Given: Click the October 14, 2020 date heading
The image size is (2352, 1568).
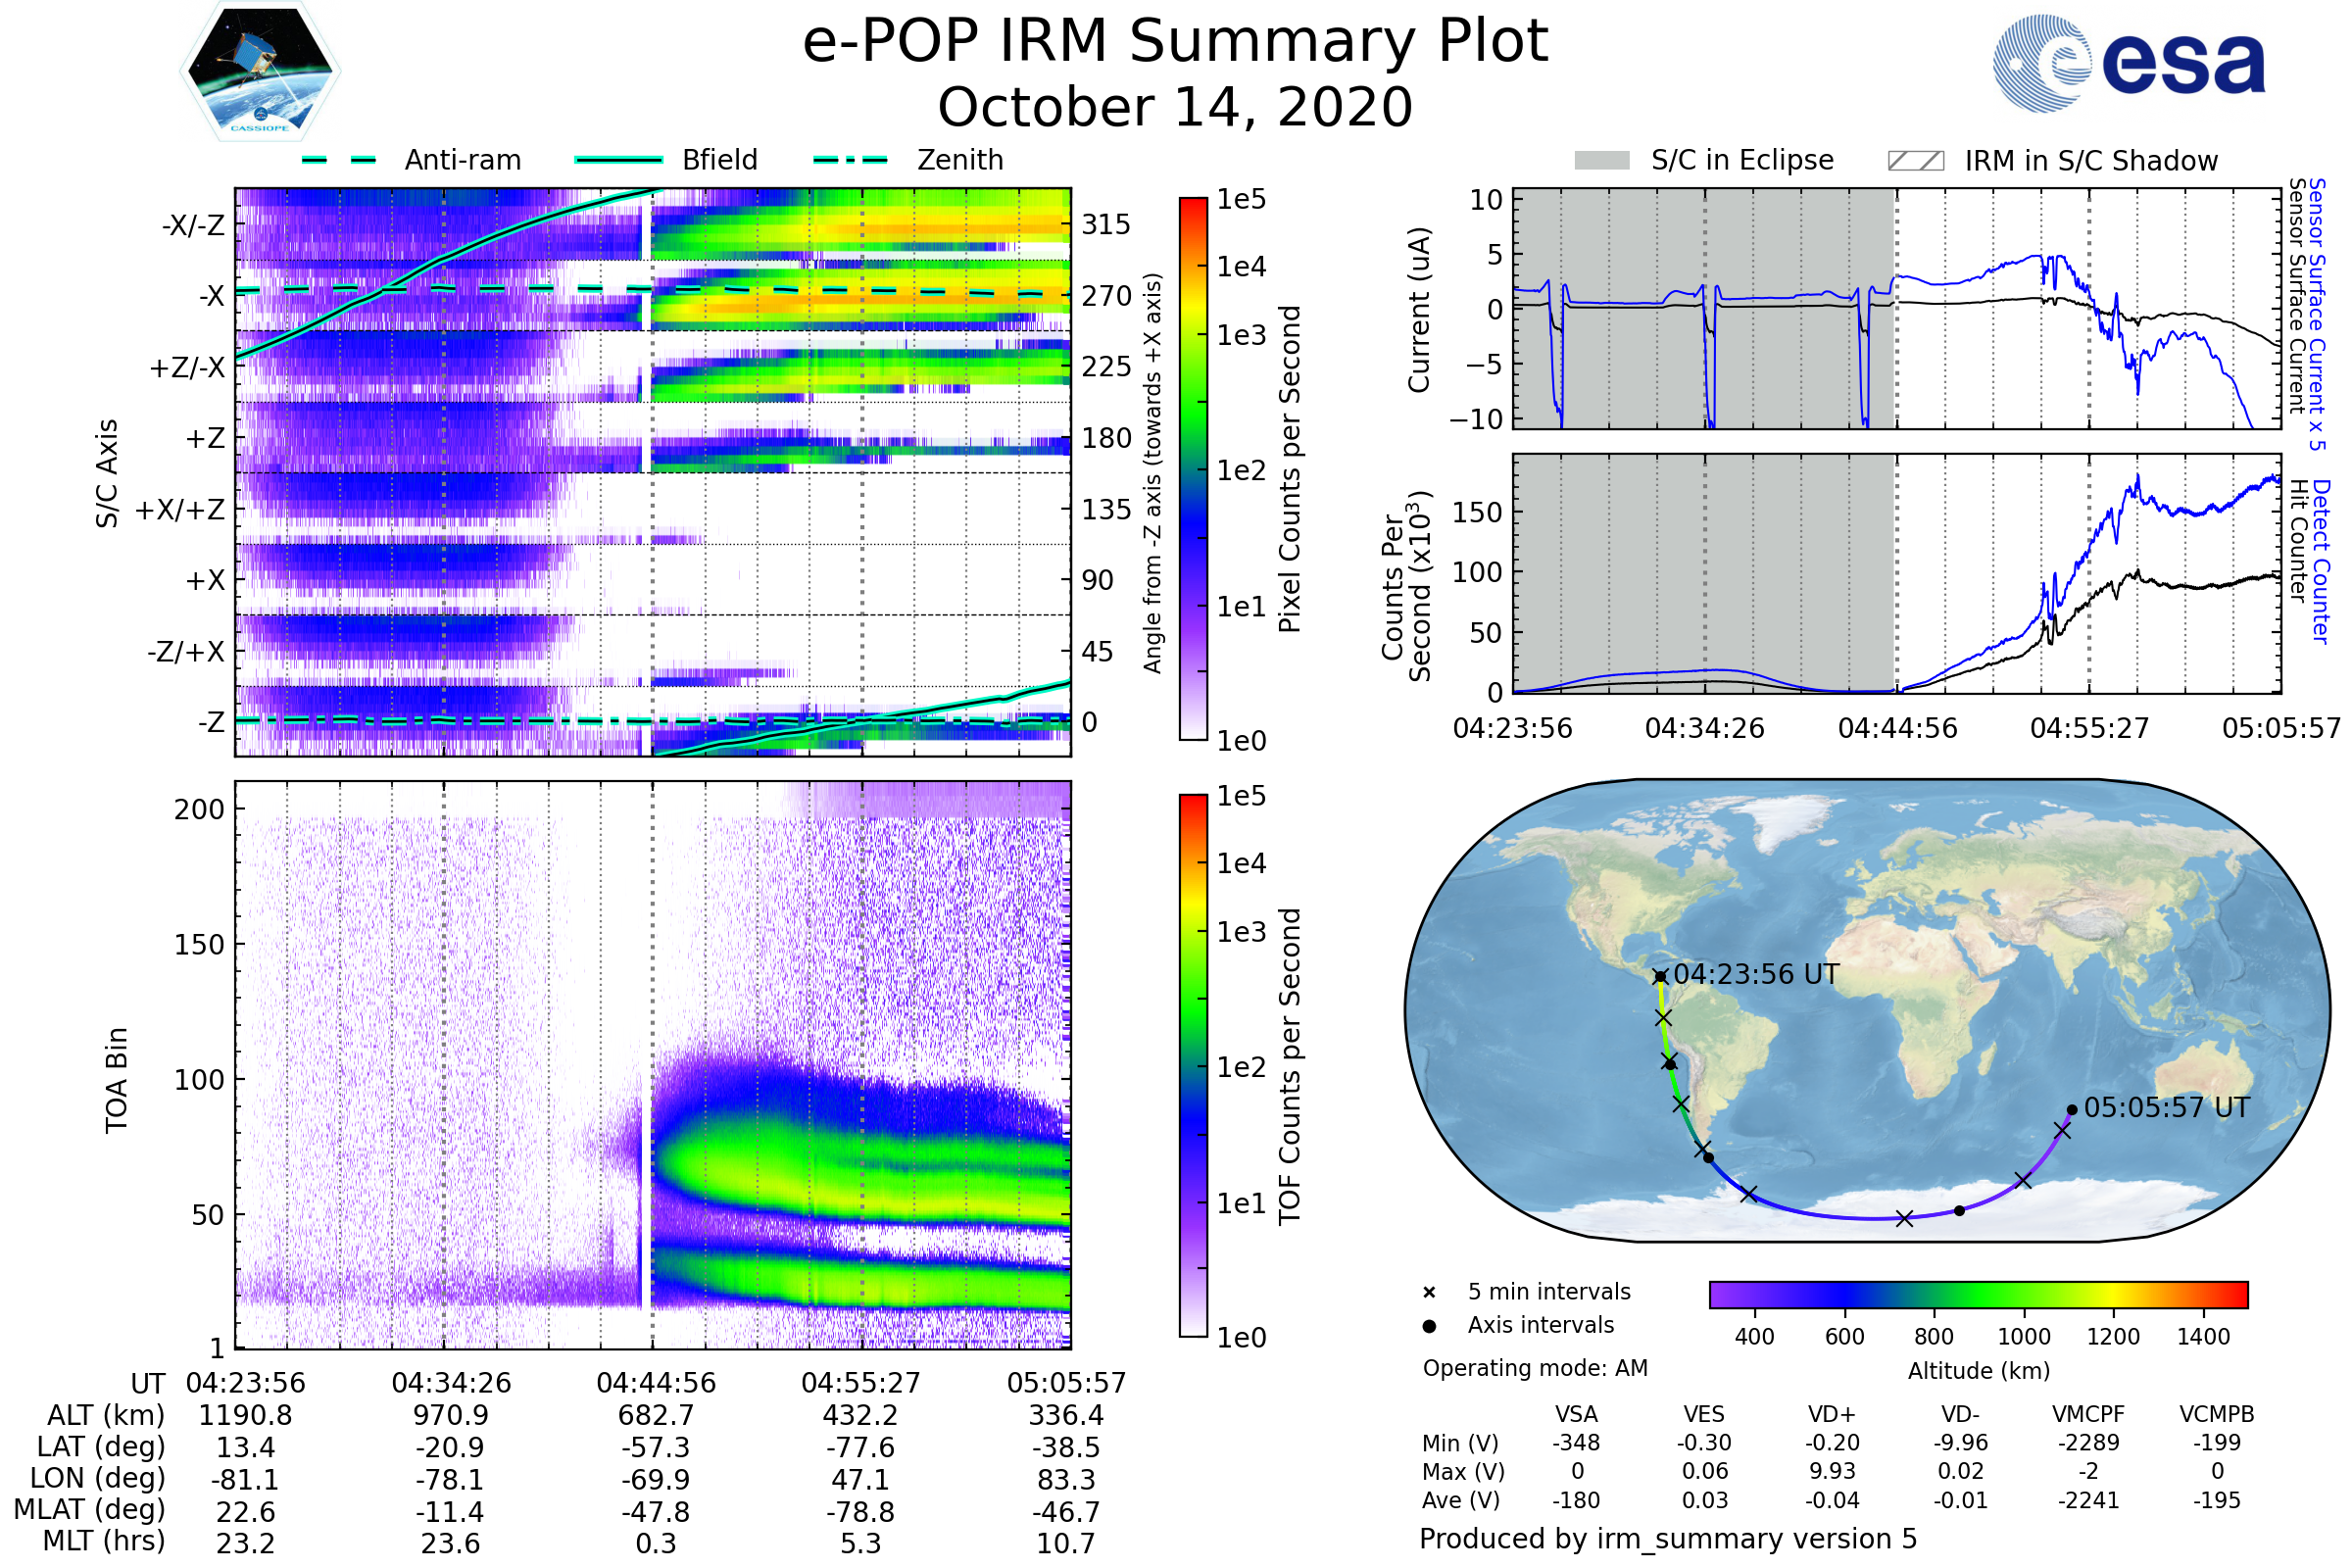Looking at the screenshot, I should (x=1175, y=108).
